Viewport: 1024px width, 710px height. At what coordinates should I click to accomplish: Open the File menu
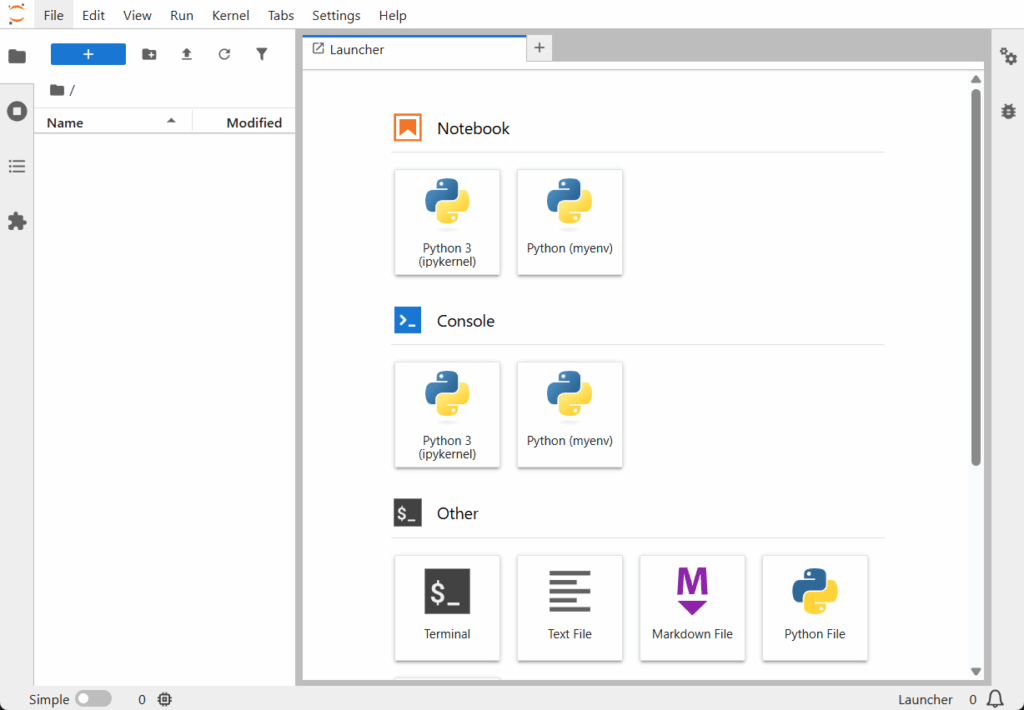coord(54,15)
